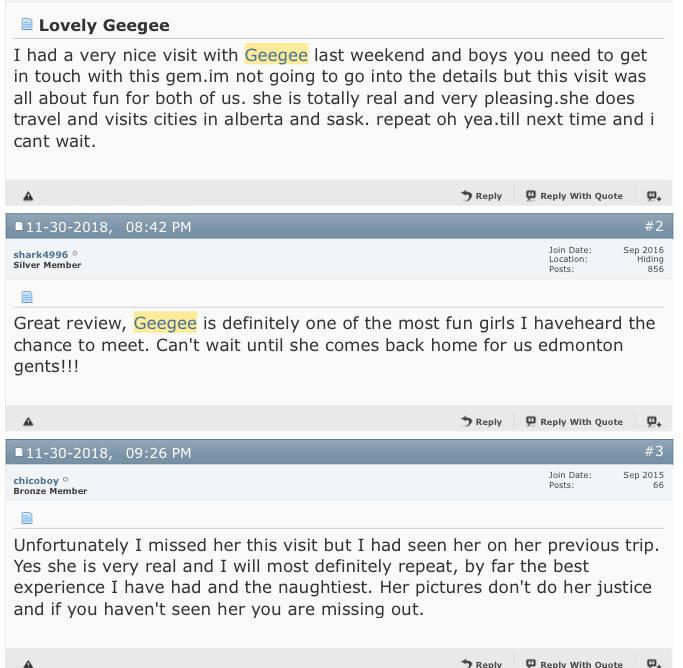
Task: Click report icon under shark4996's post
Action: (x=28, y=422)
